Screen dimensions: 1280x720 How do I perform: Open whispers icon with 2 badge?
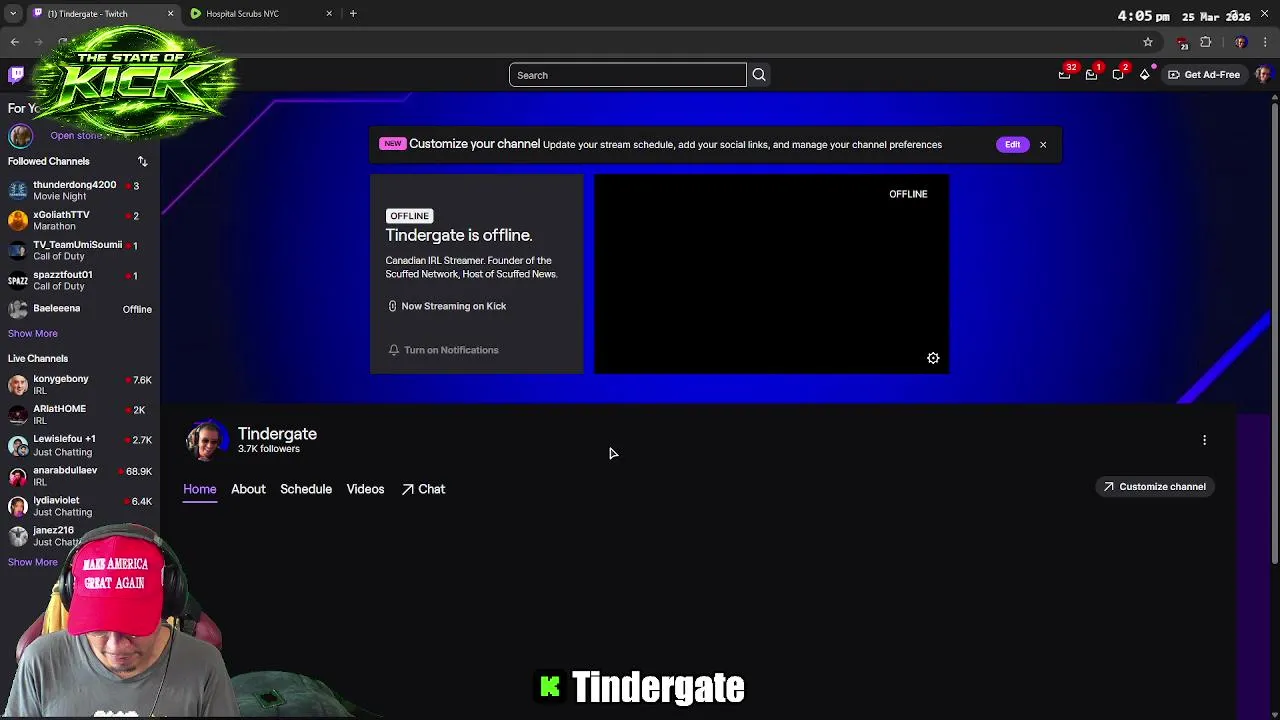pos(1119,74)
